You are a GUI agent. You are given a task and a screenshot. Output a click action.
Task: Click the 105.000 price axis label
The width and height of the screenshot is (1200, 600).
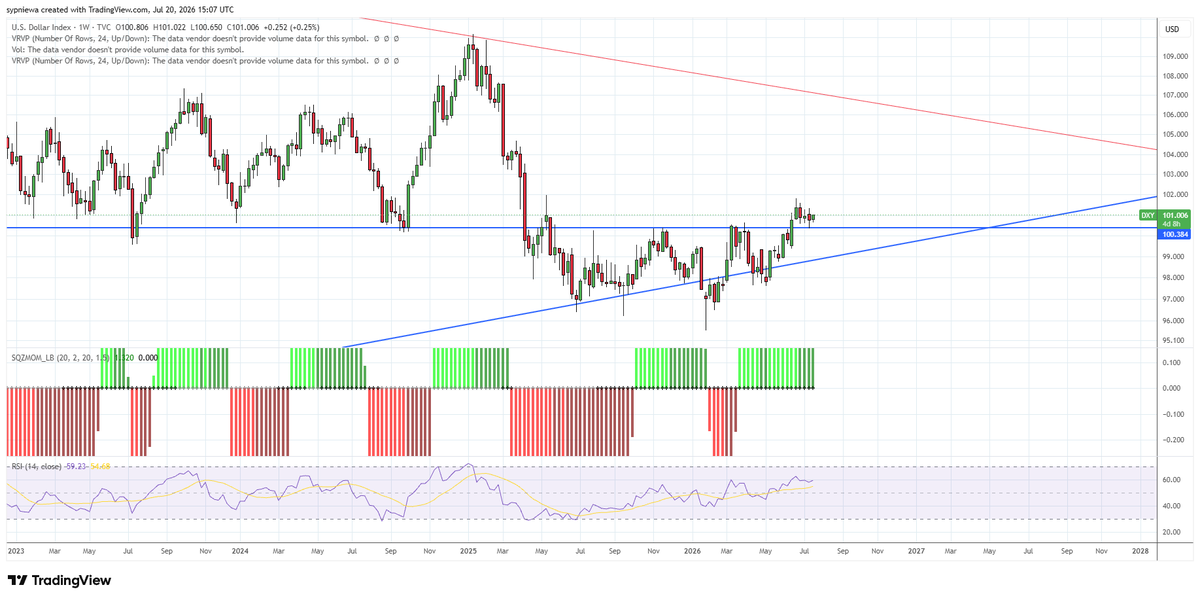coord(1175,135)
